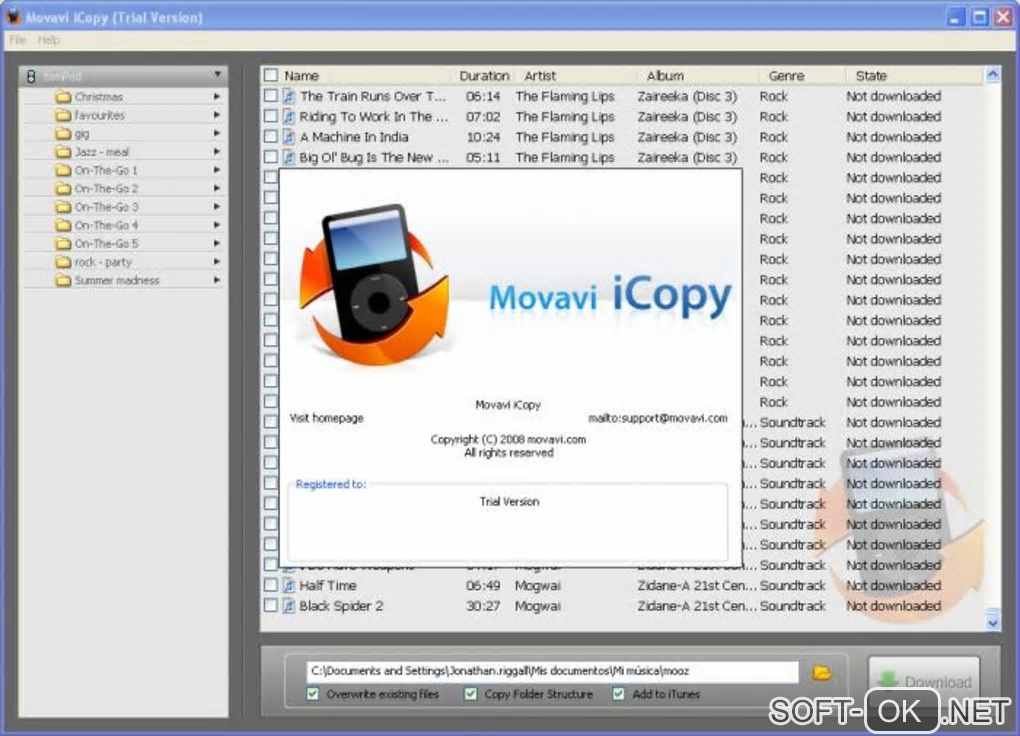Toggle Copy Folder Structure checkbox
The height and width of the screenshot is (736, 1020).
pyautogui.click(x=470, y=694)
